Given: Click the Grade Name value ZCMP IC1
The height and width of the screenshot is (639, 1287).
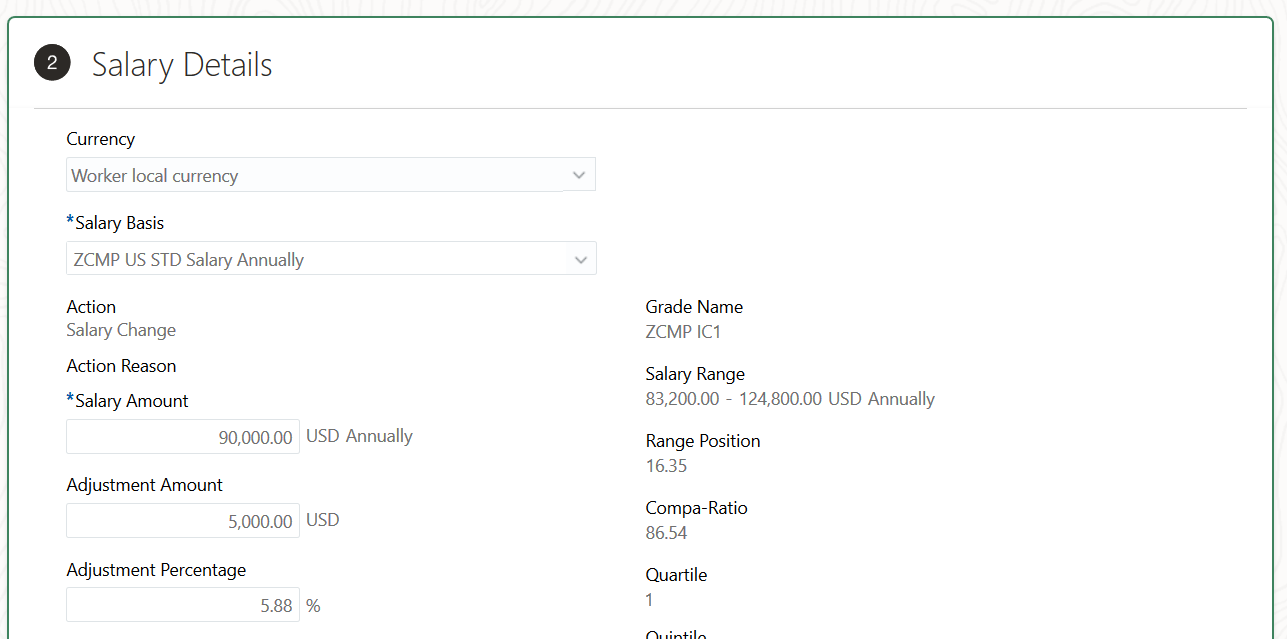Looking at the screenshot, I should 683,332.
